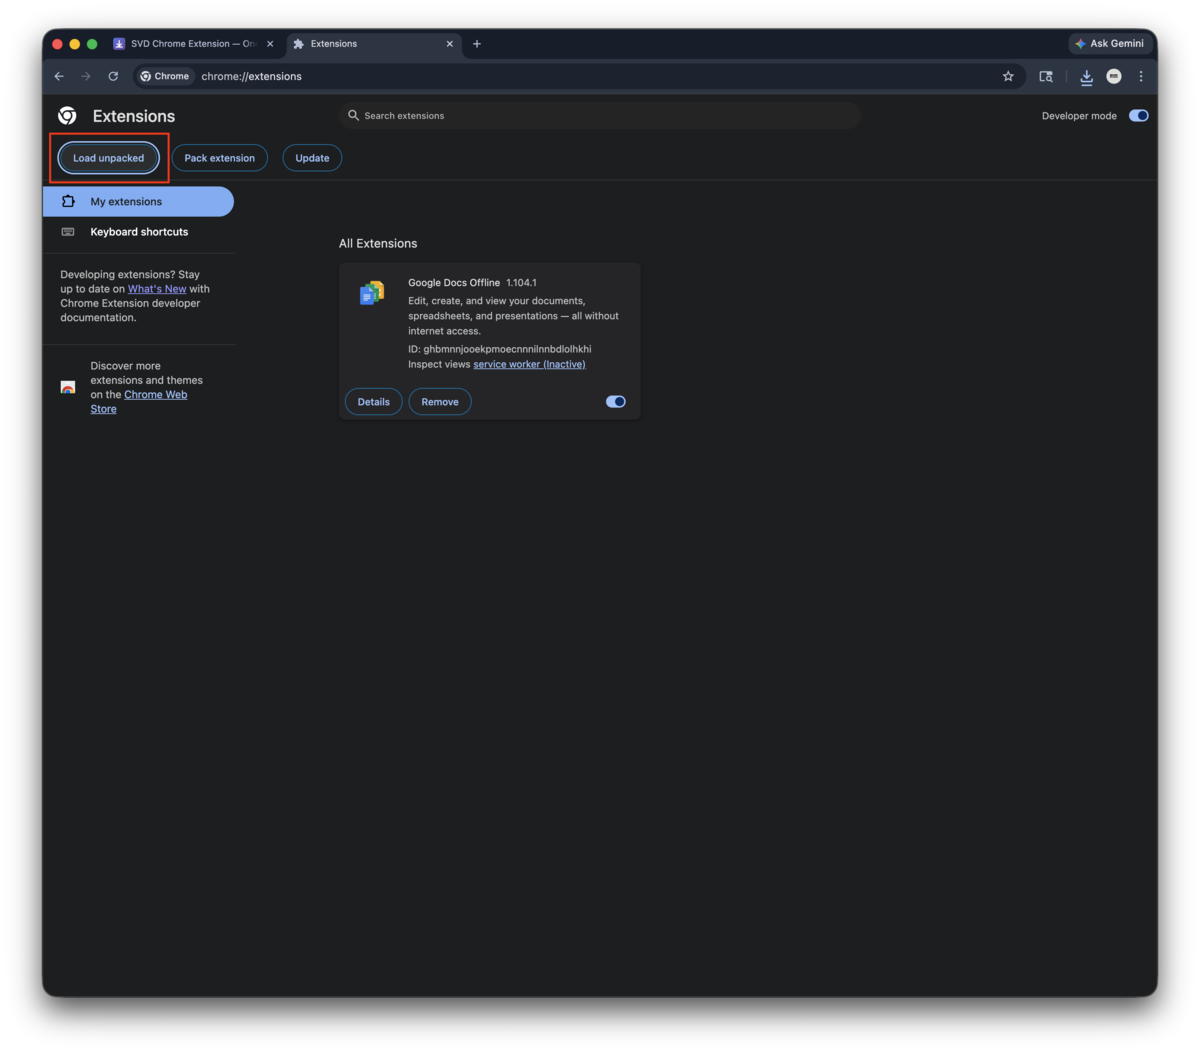The image size is (1200, 1053).
Task: Click the Chrome site info chip
Action: coord(165,76)
